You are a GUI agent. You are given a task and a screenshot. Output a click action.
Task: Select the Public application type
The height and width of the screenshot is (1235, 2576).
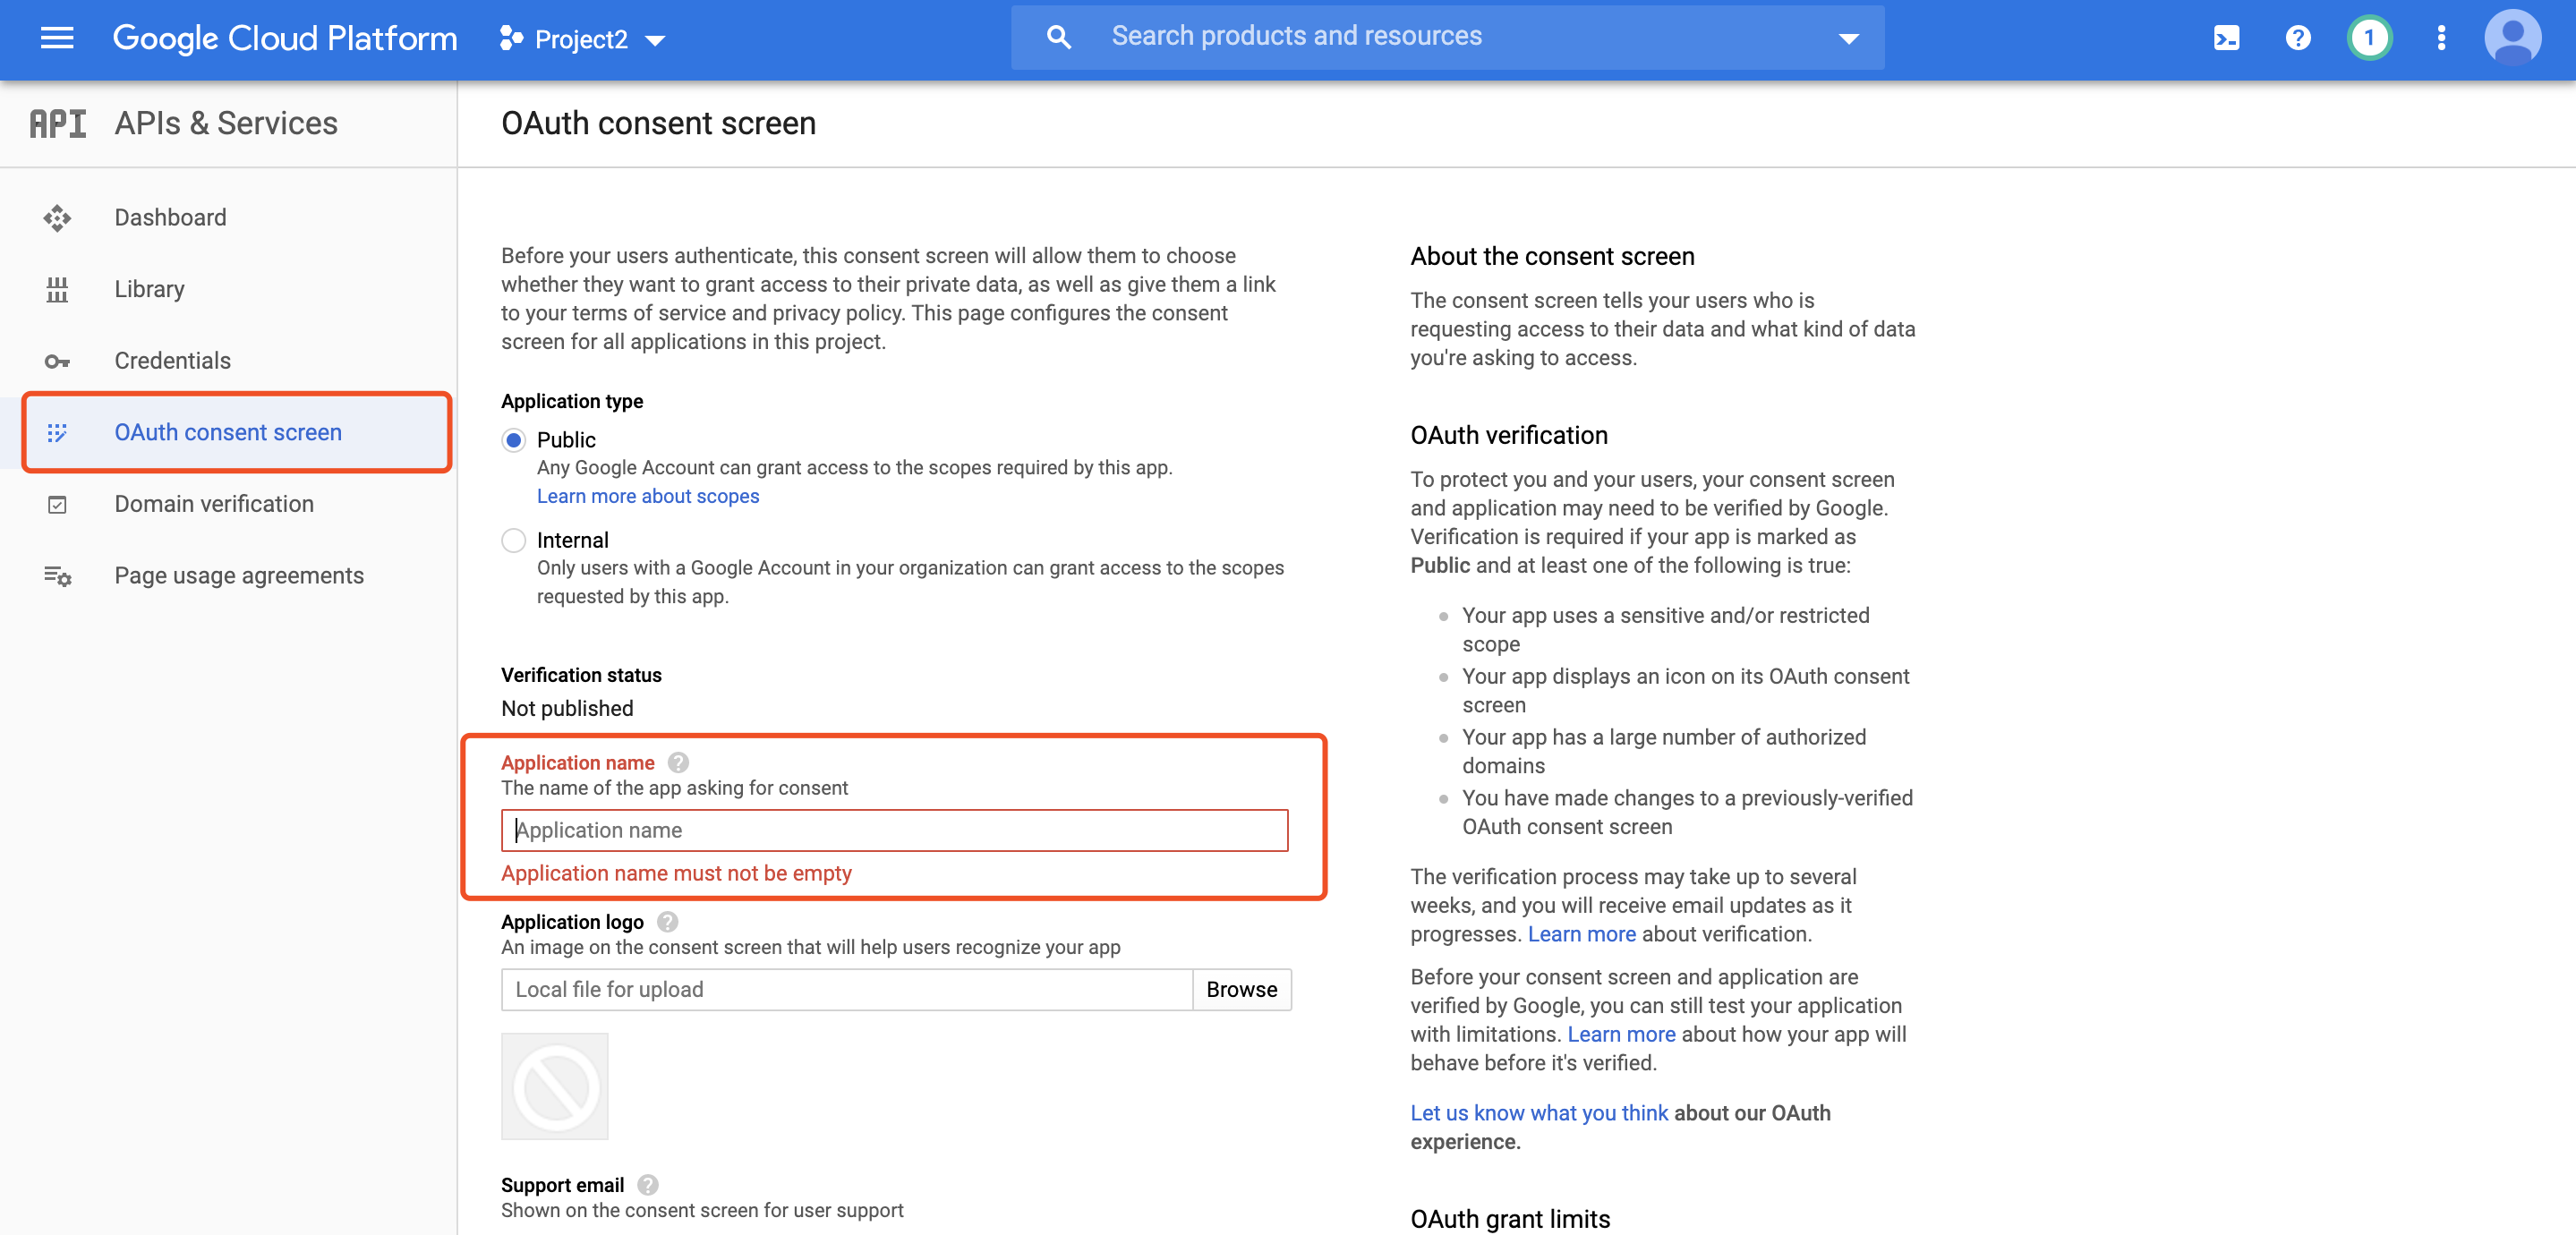[514, 440]
